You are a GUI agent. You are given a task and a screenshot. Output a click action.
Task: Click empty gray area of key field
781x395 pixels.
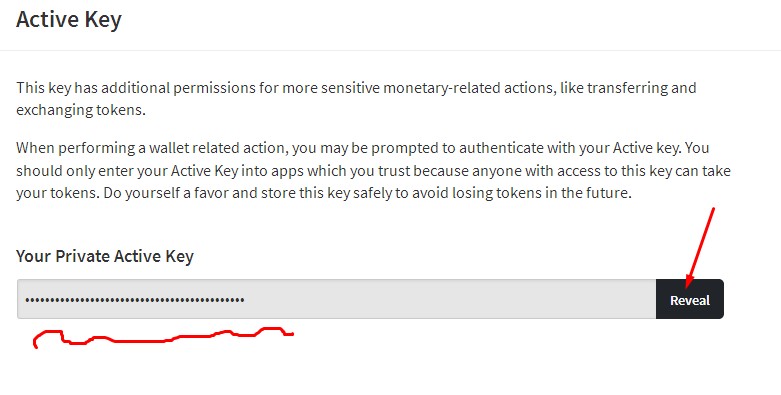(x=448, y=299)
